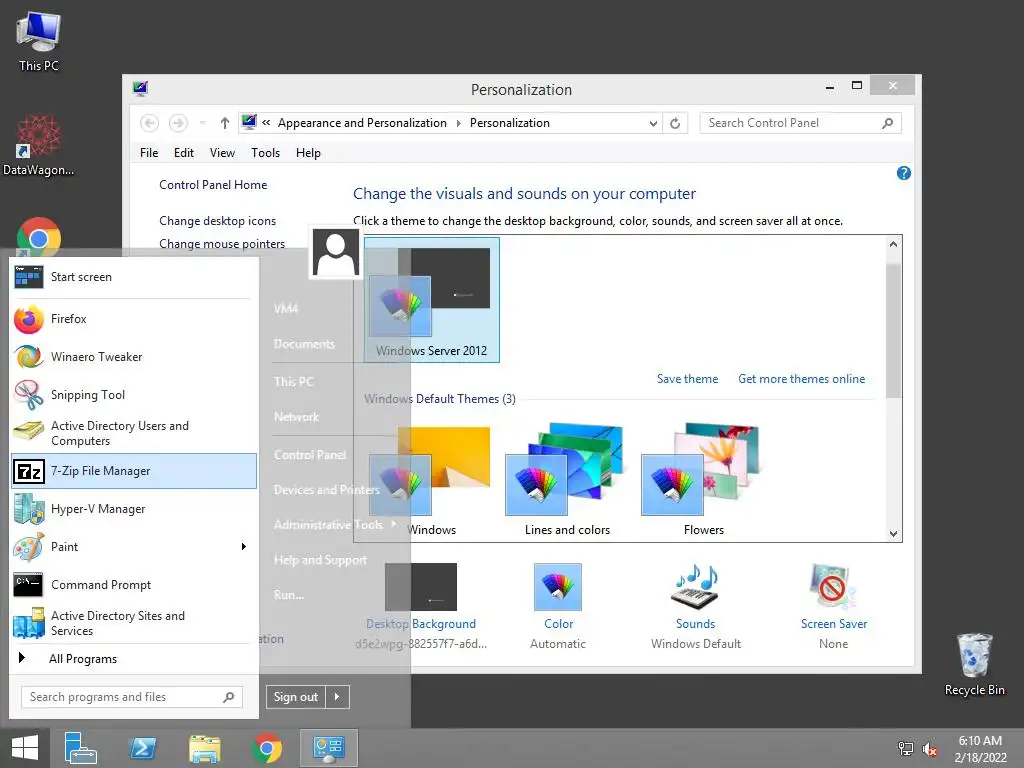This screenshot has width=1024, height=768.
Task: Open Server Manager from the taskbar
Action: [x=80, y=748]
